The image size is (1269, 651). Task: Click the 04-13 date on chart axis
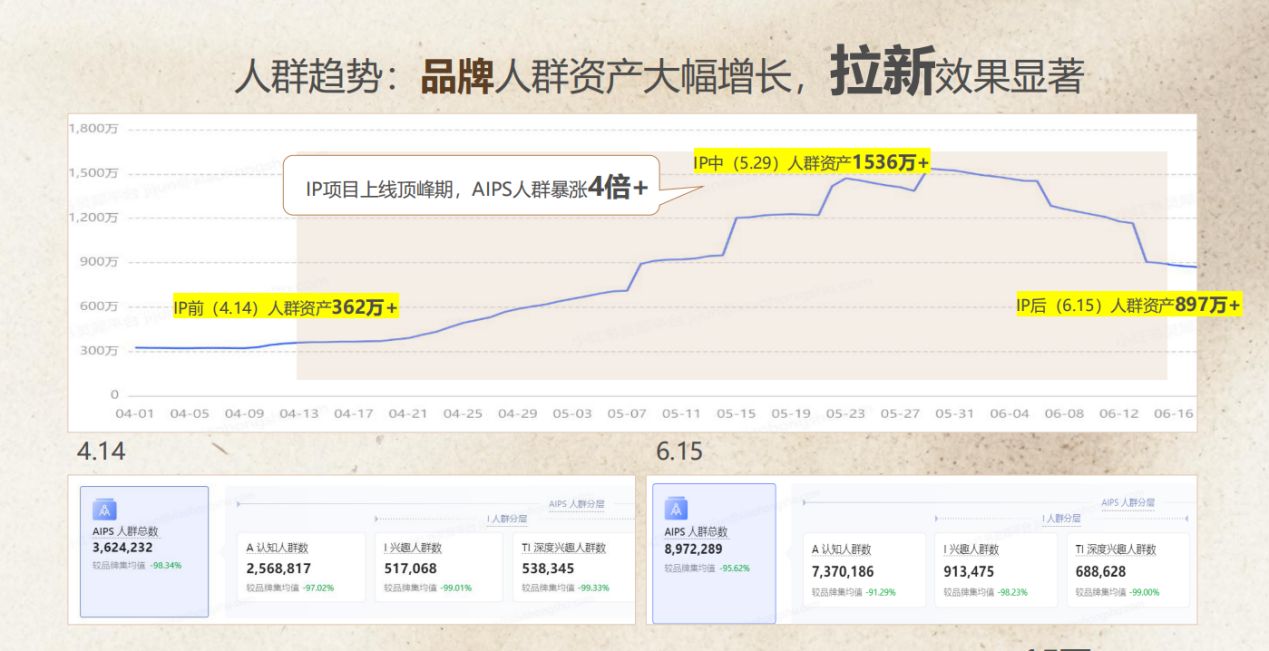click(299, 413)
